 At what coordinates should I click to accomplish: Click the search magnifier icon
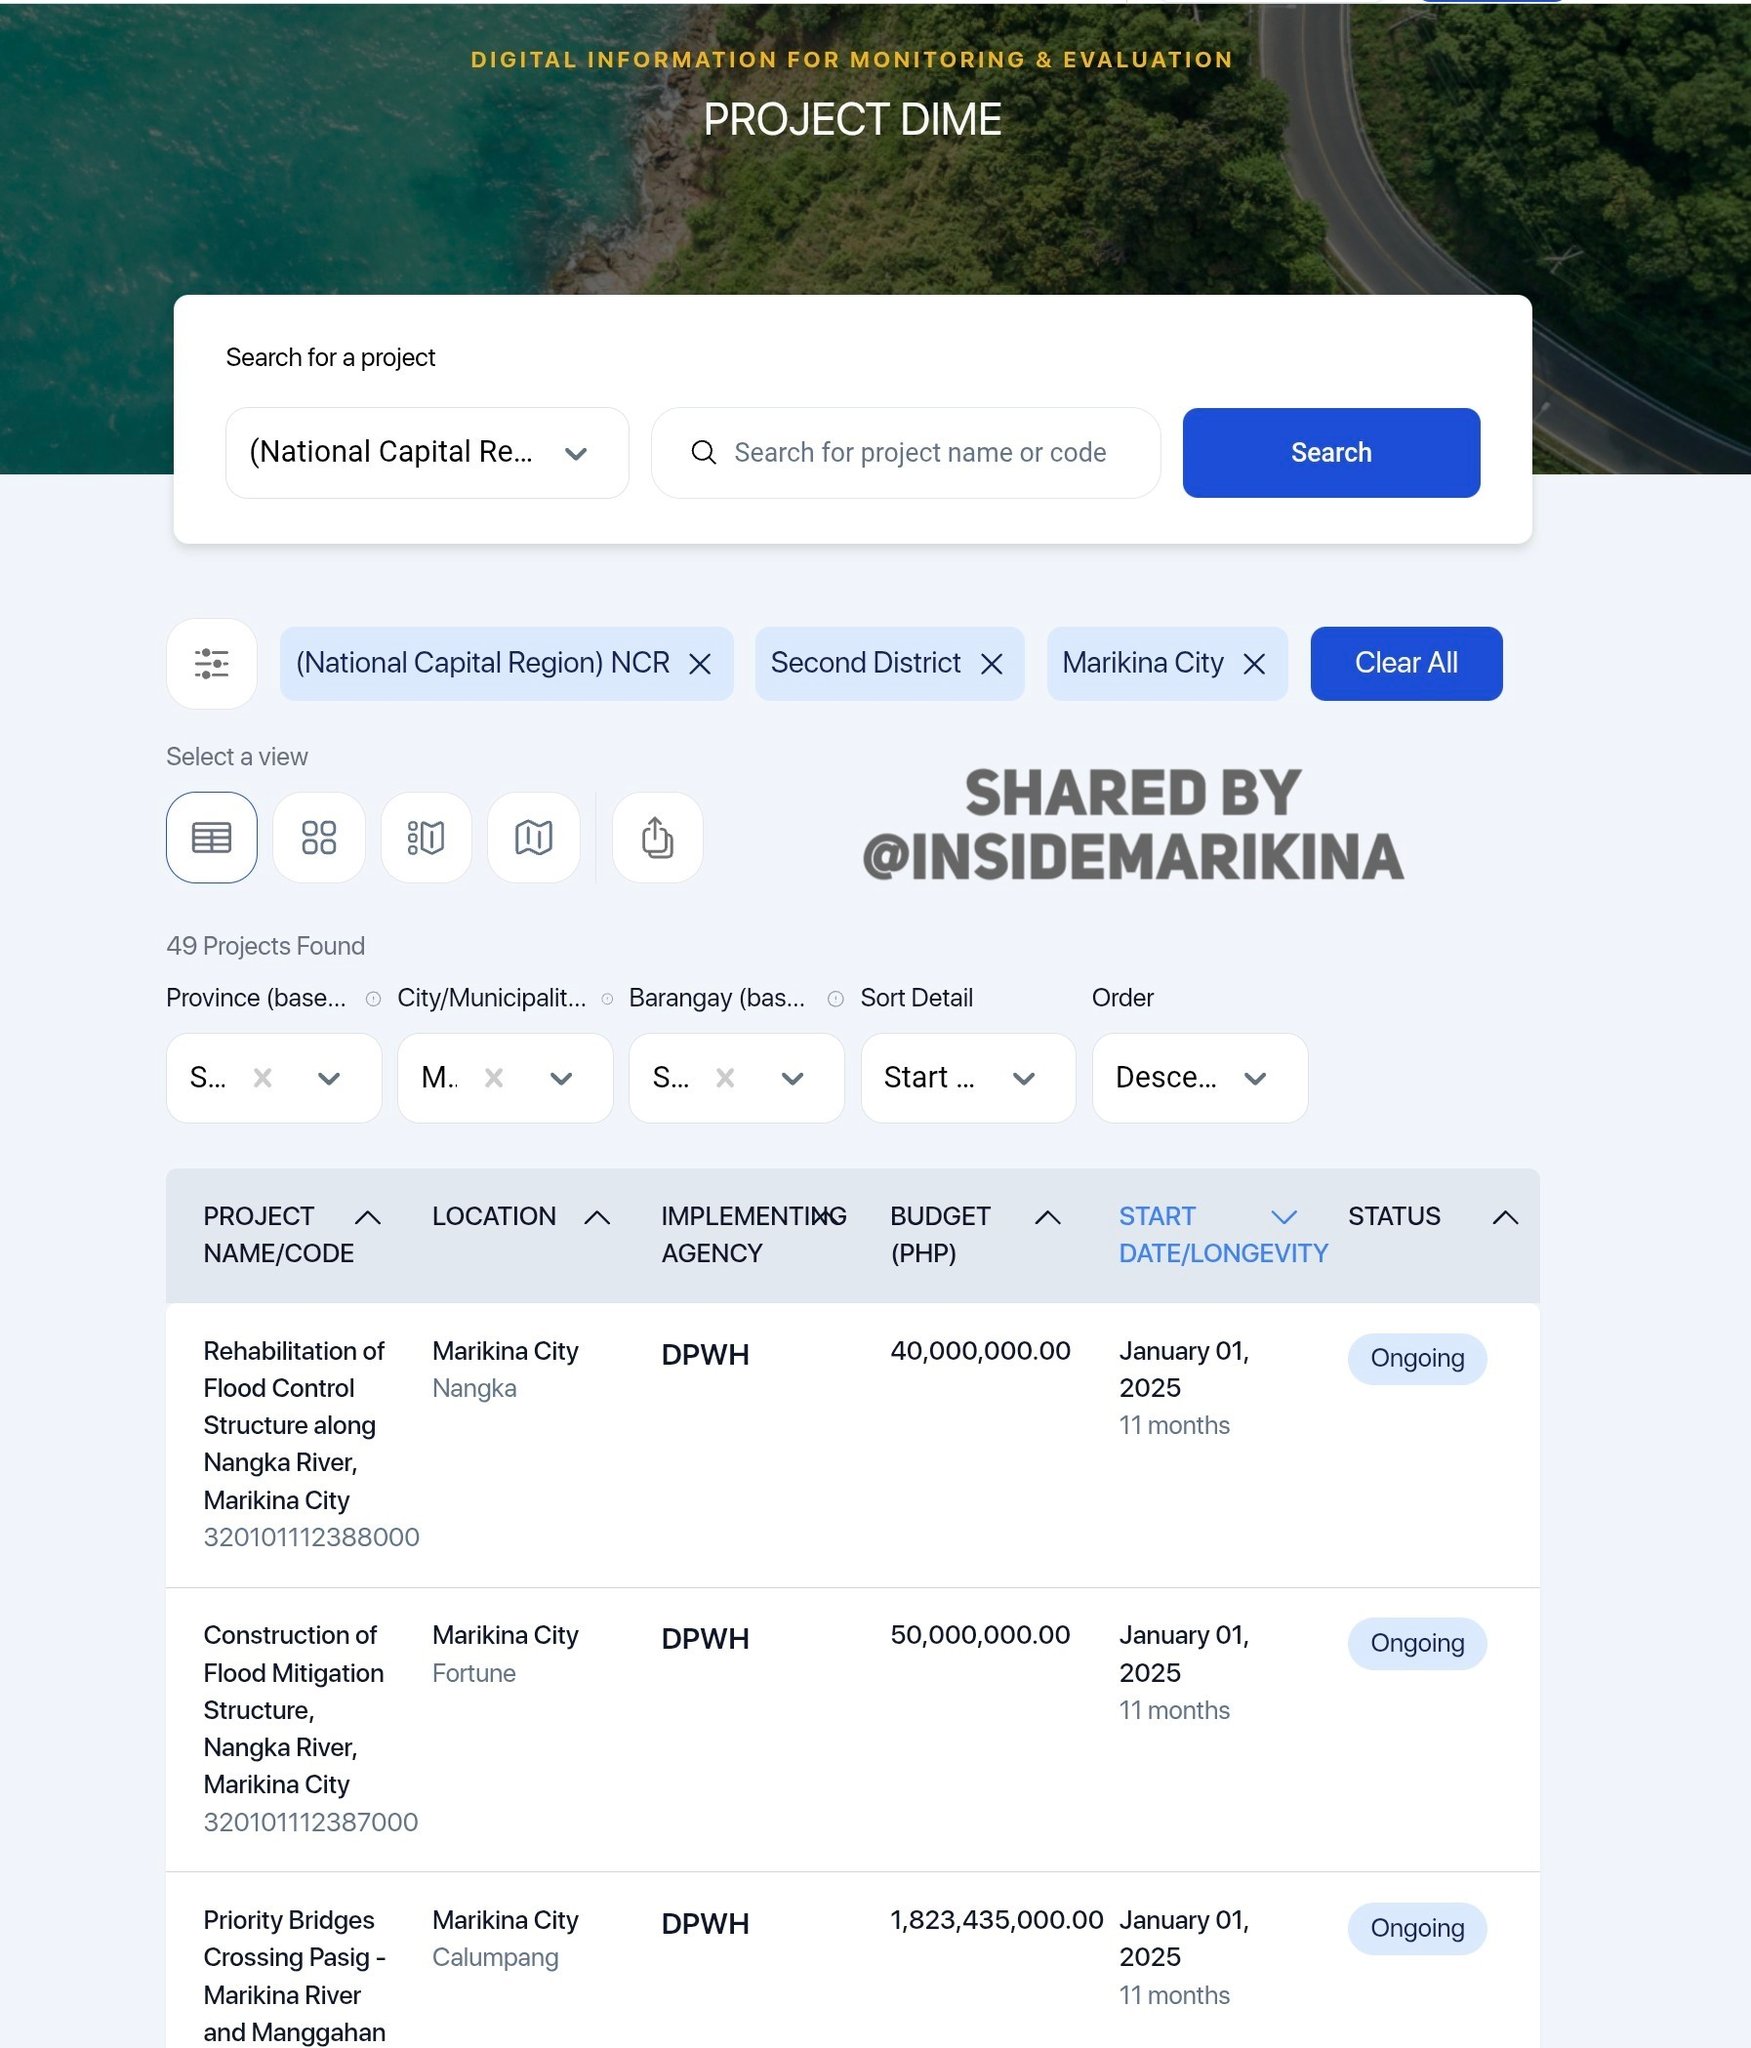pos(703,452)
